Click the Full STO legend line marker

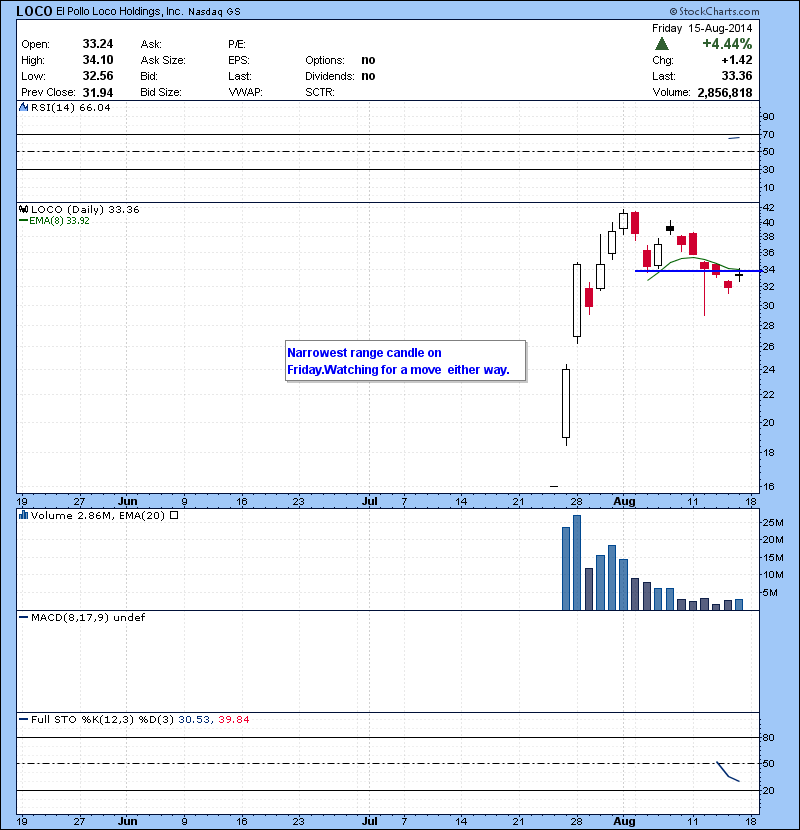[23, 719]
